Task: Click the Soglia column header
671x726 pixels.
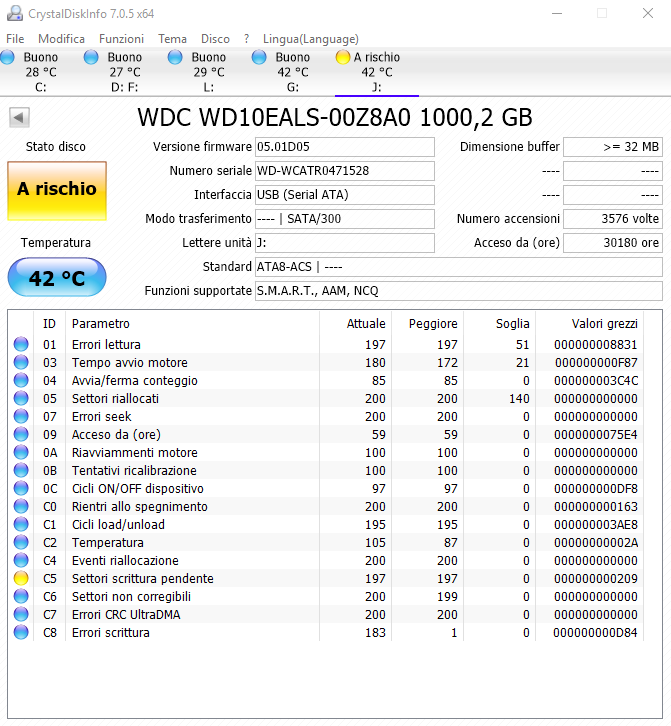Action: [500, 324]
